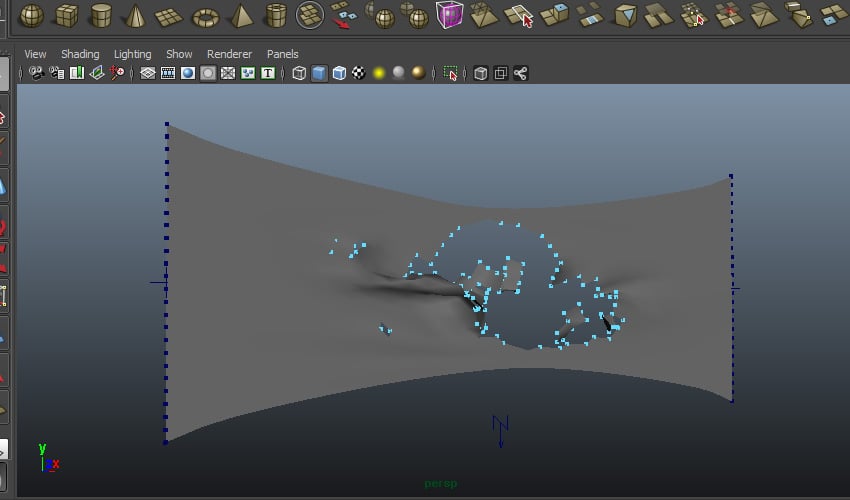Viewport: 850px width, 500px height.
Task: Create a polygon cube from the shelf
Action: tap(66, 15)
